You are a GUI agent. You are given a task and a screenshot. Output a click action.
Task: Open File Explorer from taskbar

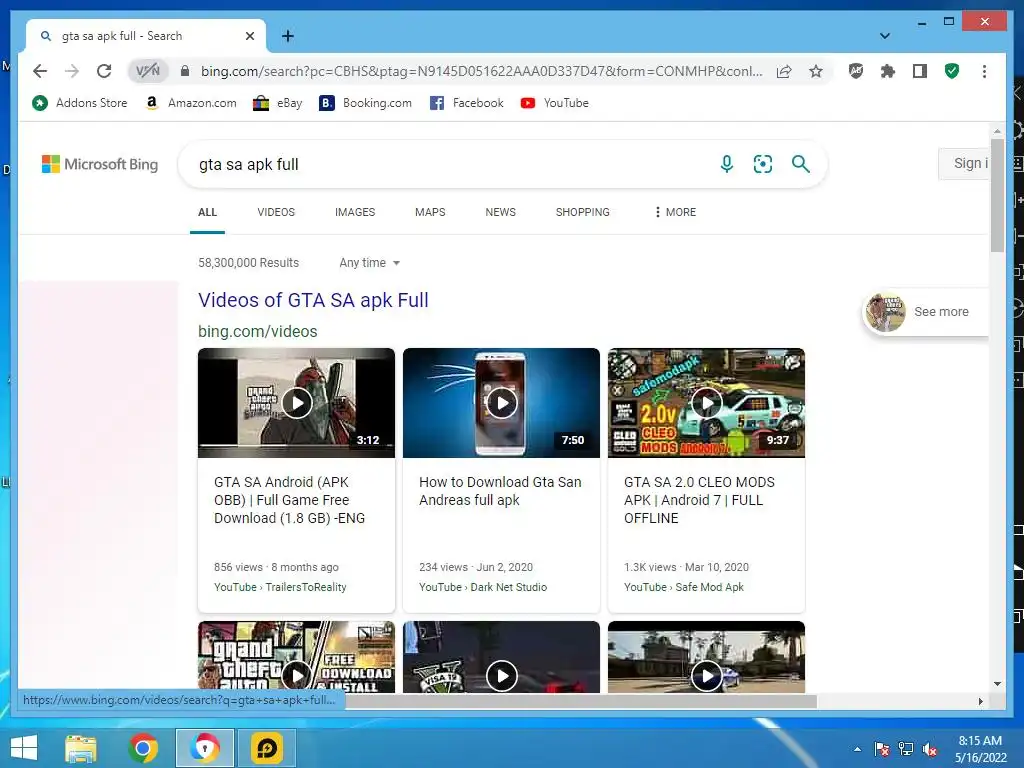coord(81,748)
